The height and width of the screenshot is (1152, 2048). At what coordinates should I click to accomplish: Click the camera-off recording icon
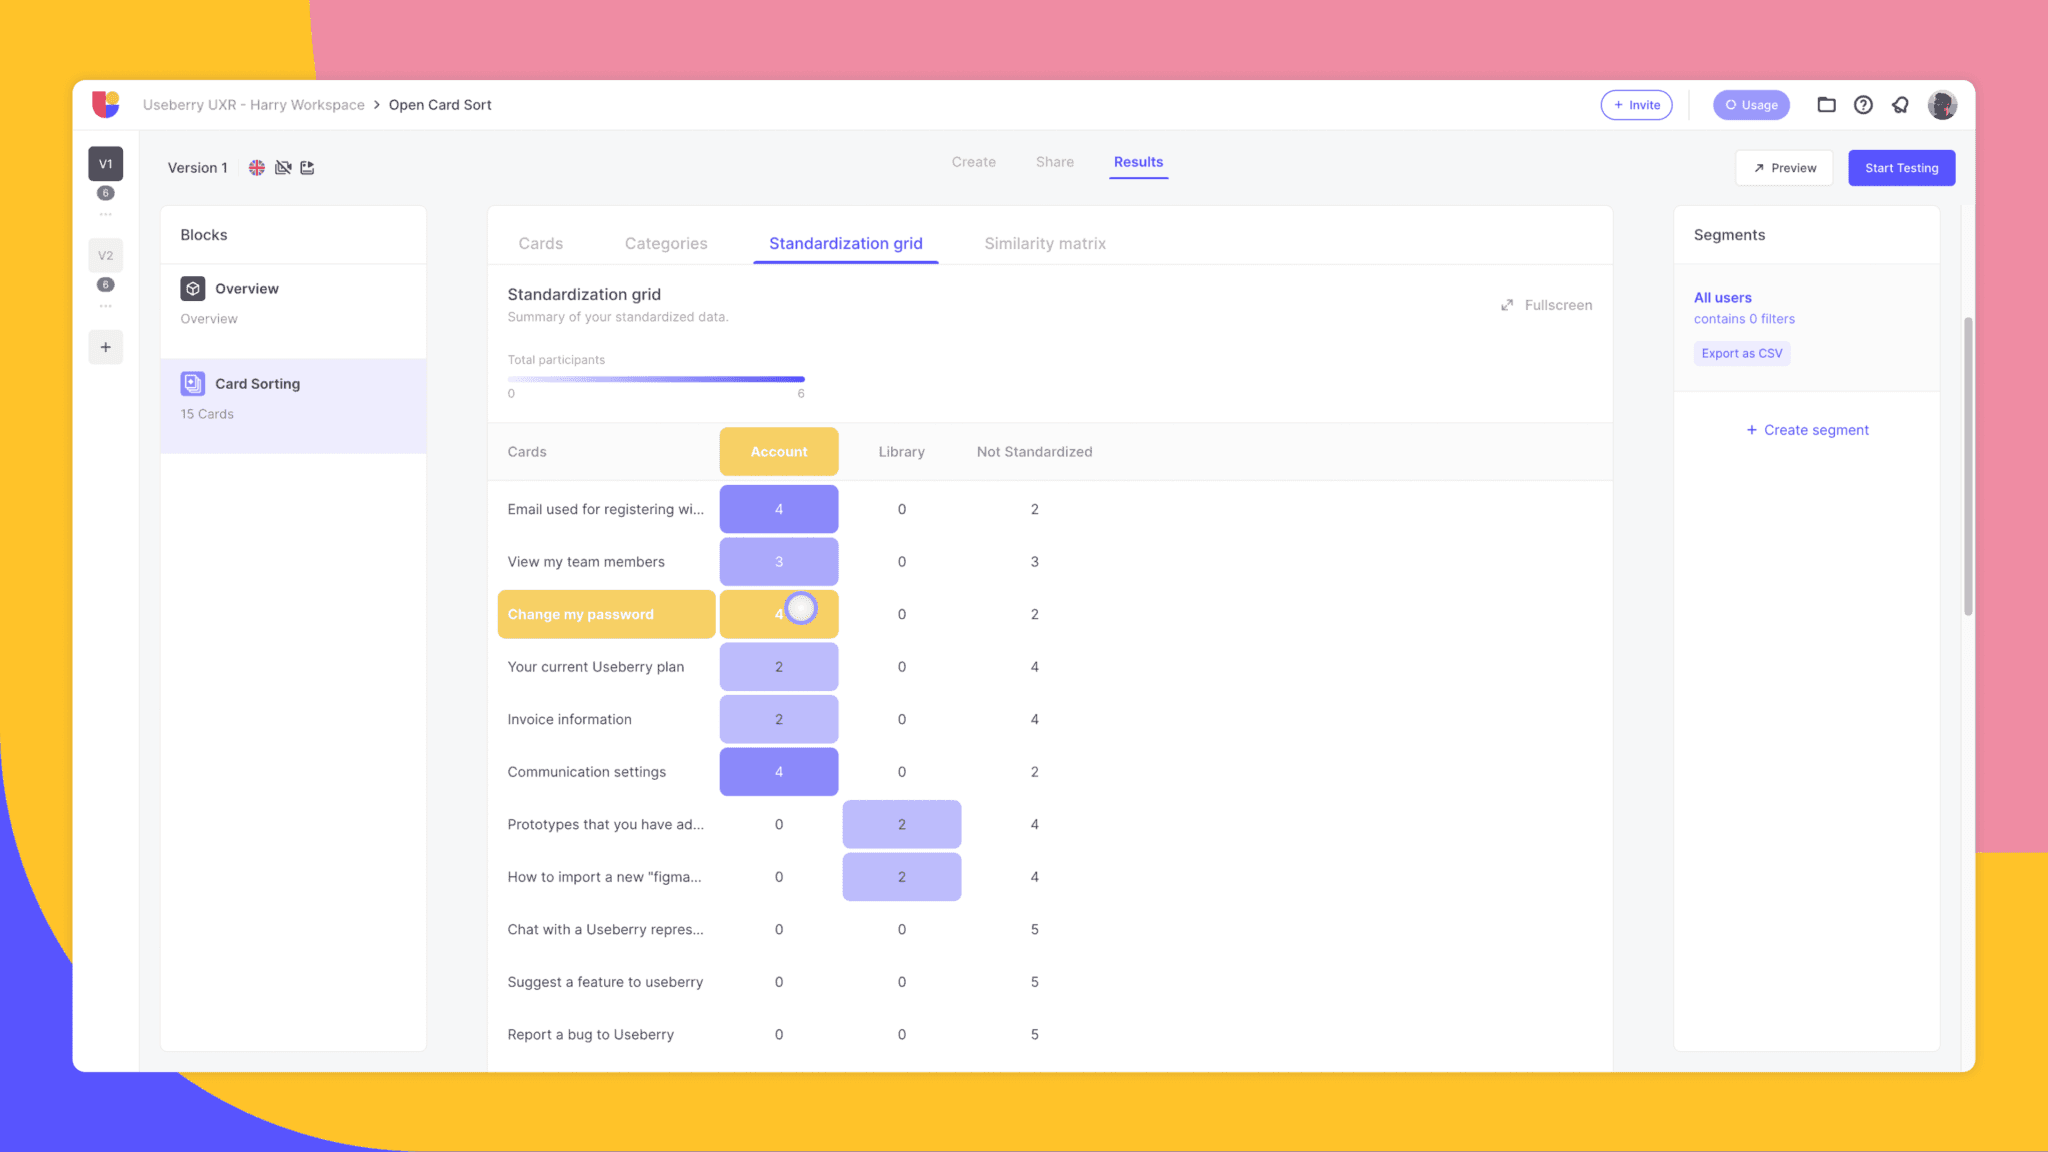(283, 168)
